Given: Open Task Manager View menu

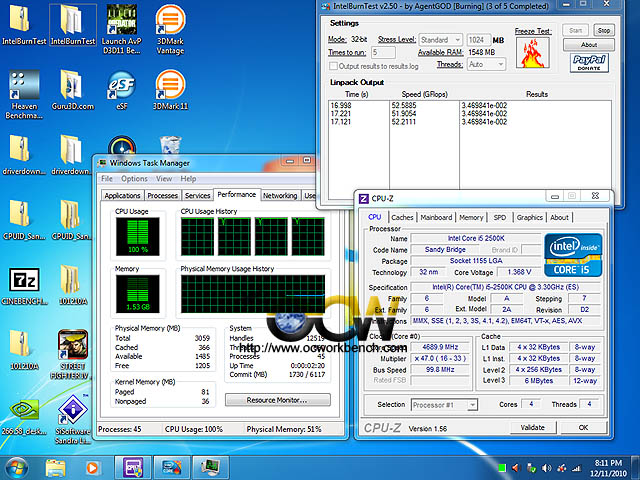Looking at the screenshot, I should point(164,179).
